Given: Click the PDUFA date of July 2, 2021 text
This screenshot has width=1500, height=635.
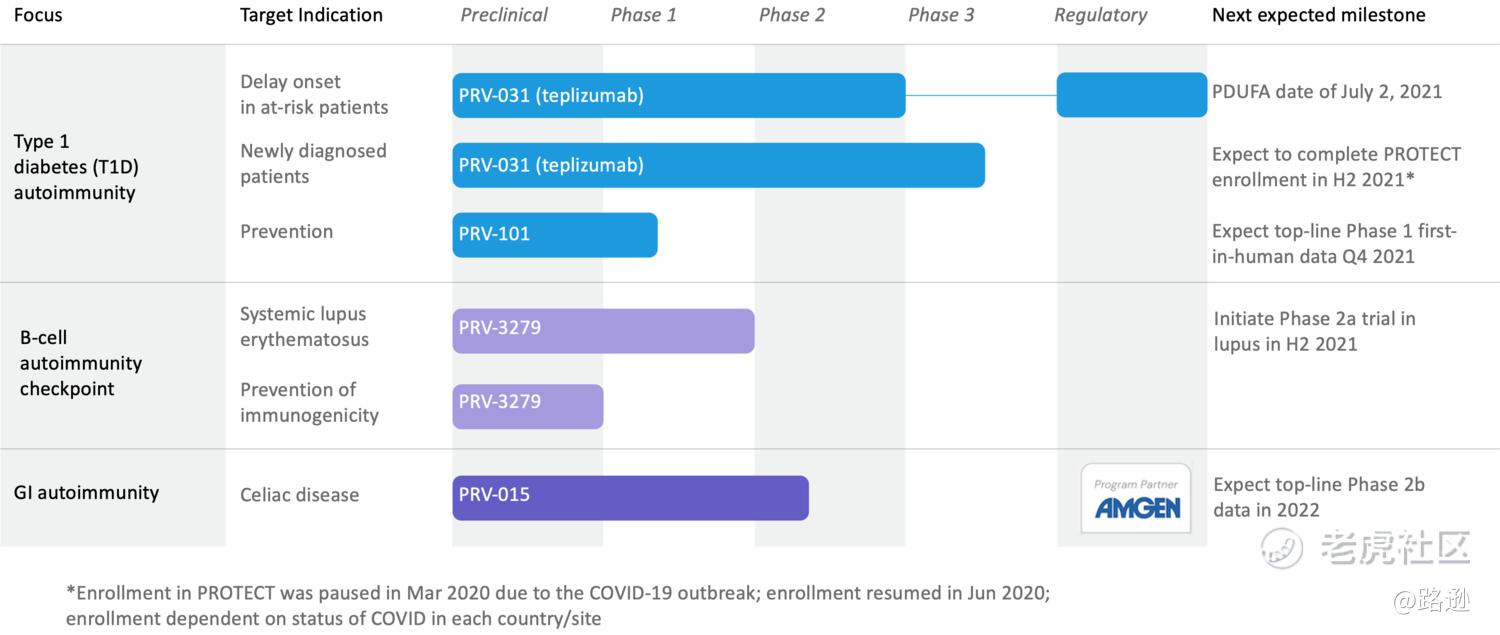Looking at the screenshot, I should [x=1326, y=92].
